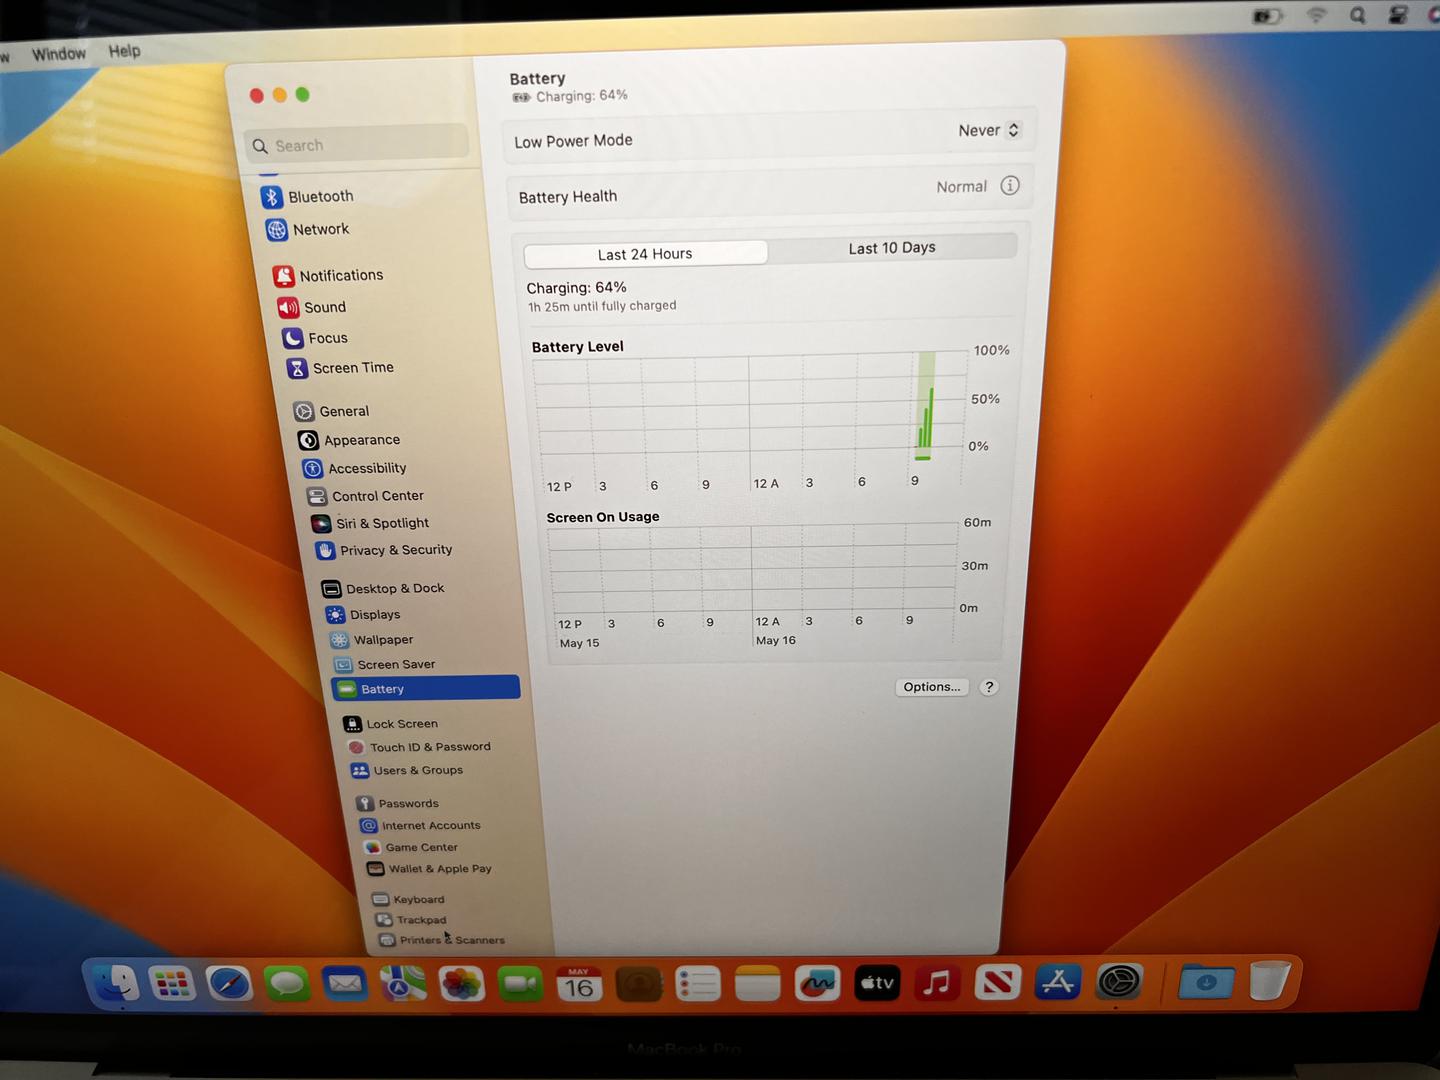
Task: Open the Mail app in Dock
Action: coord(345,984)
